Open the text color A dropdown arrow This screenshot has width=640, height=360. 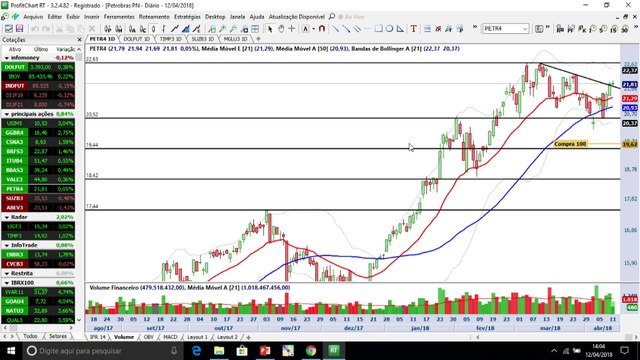[313, 29]
